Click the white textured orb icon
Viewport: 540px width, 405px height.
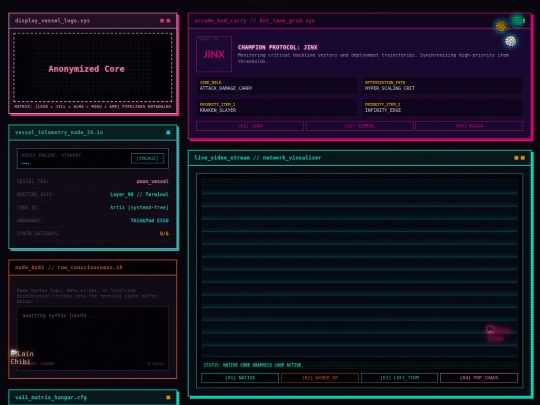coord(510,41)
